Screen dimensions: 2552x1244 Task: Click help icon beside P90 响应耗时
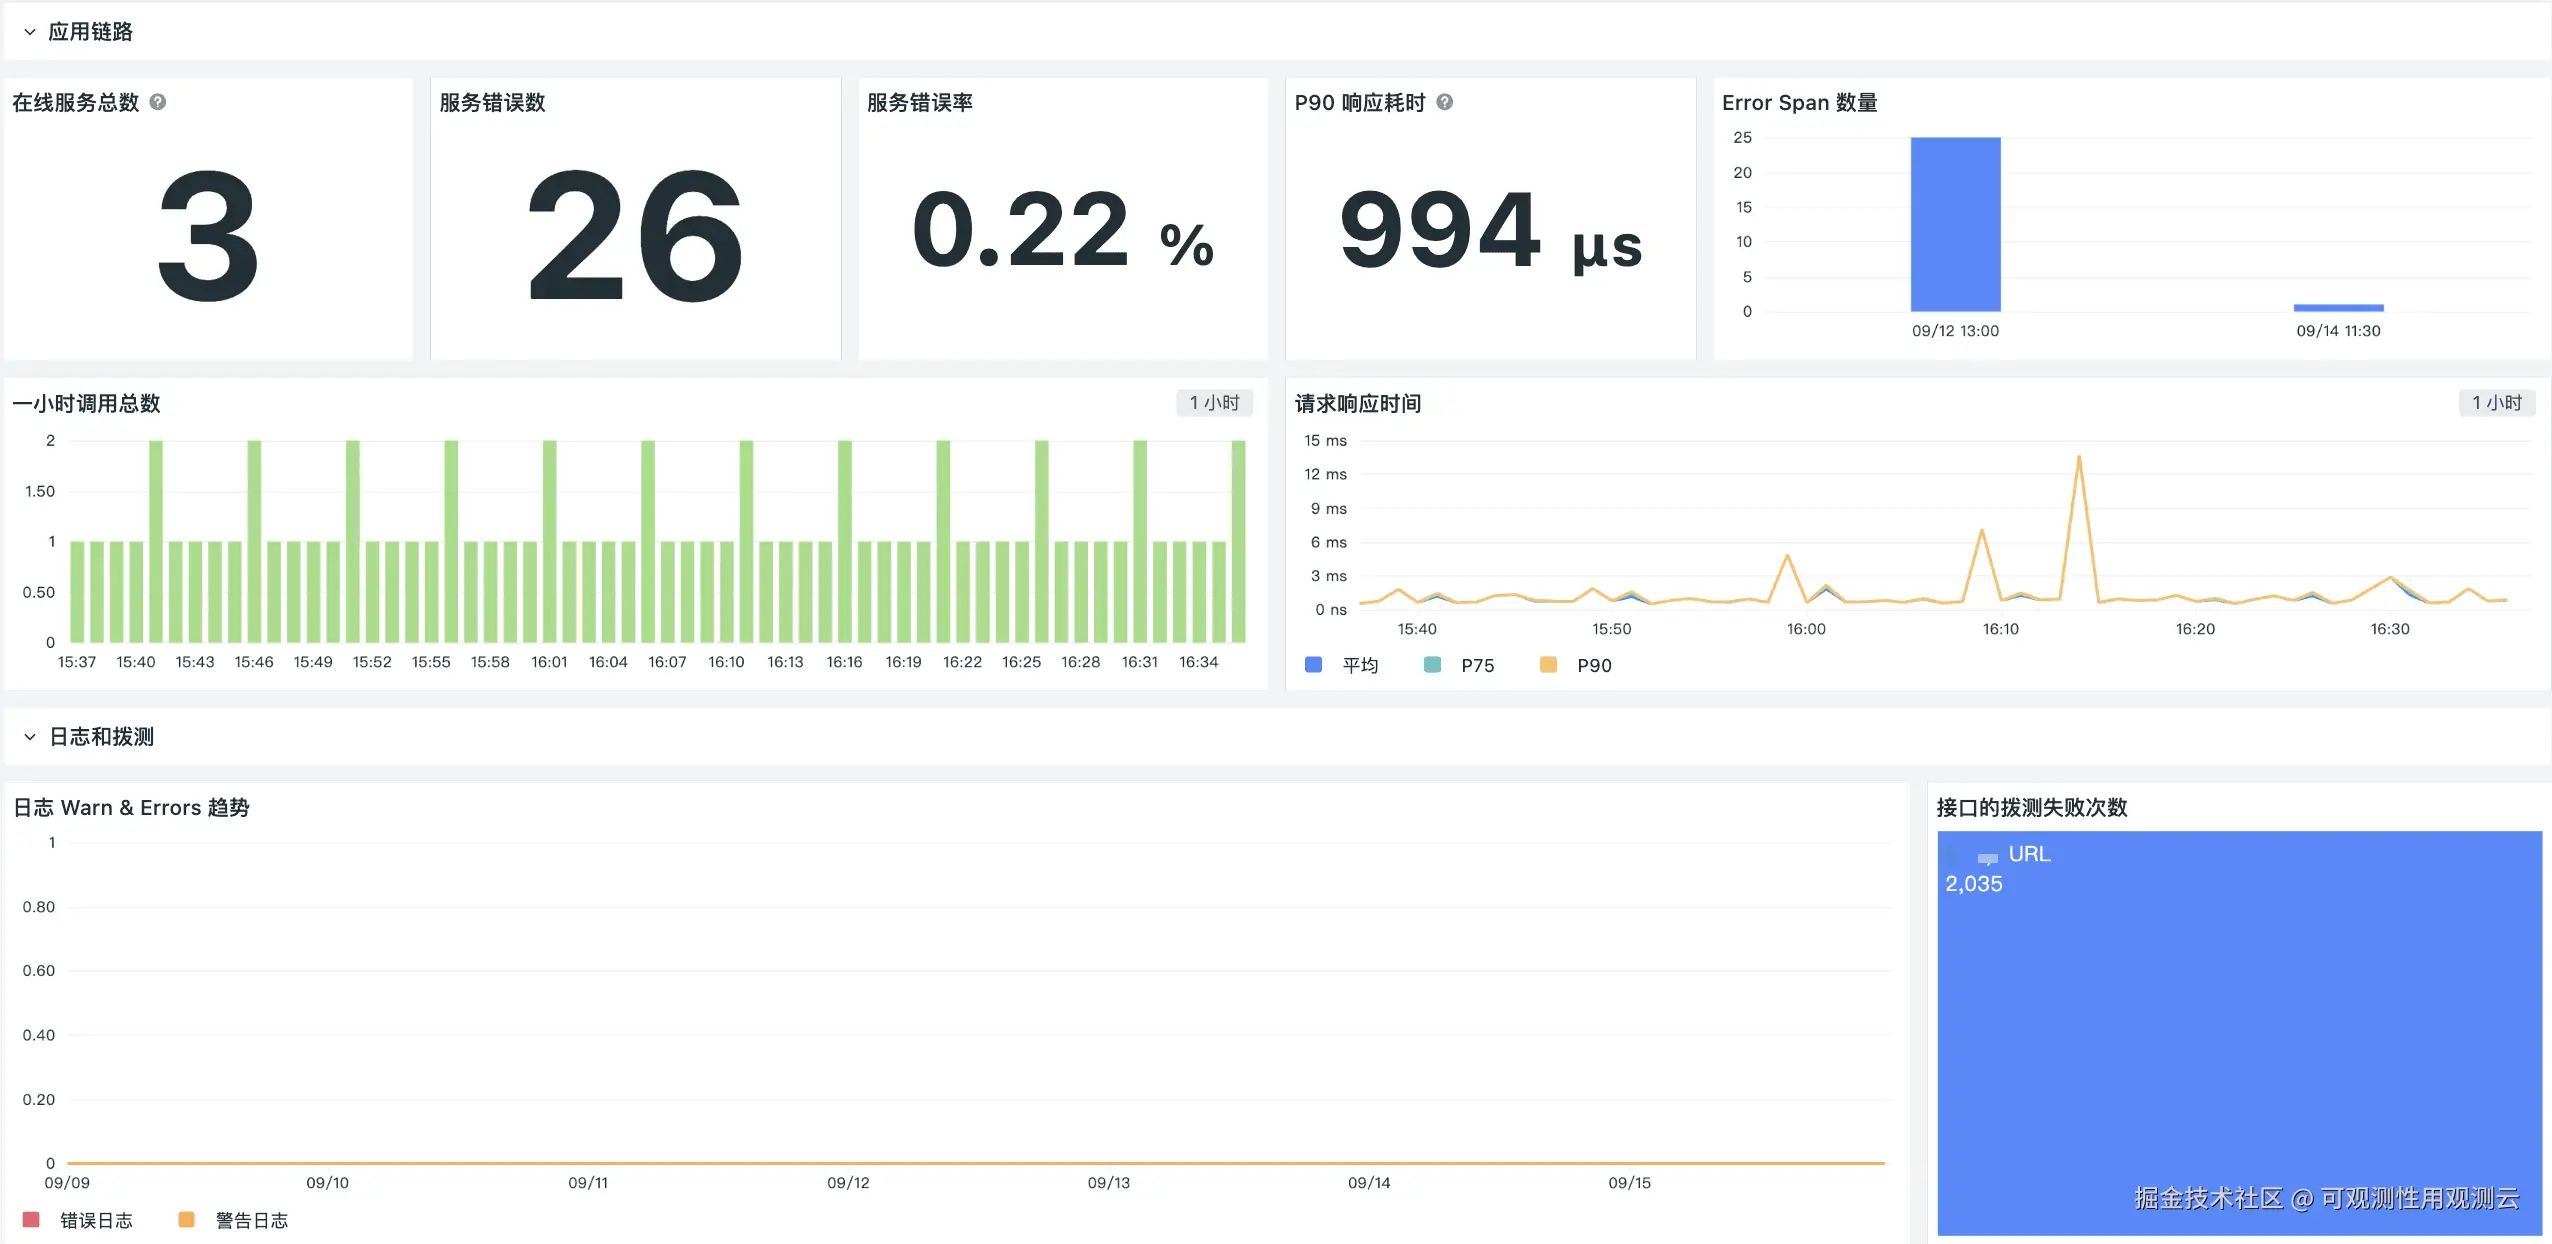pos(1445,102)
